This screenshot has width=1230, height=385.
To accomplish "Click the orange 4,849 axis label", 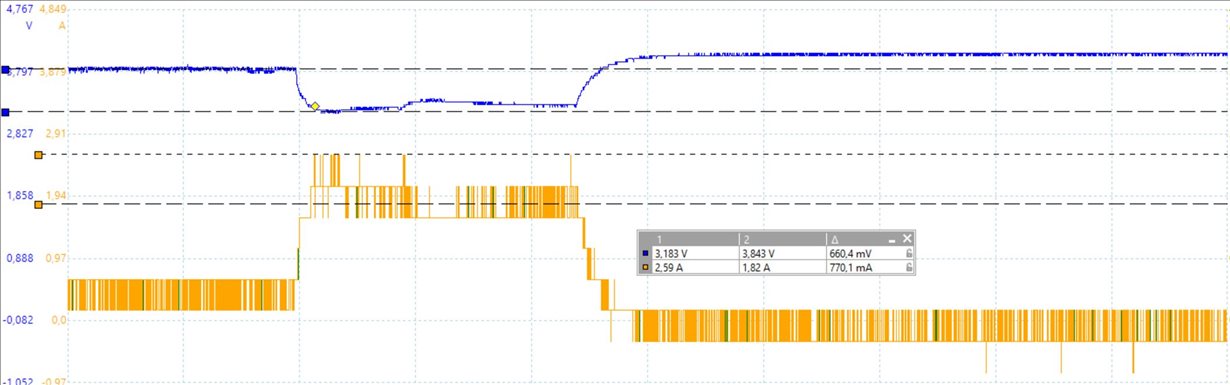I will pos(52,9).
